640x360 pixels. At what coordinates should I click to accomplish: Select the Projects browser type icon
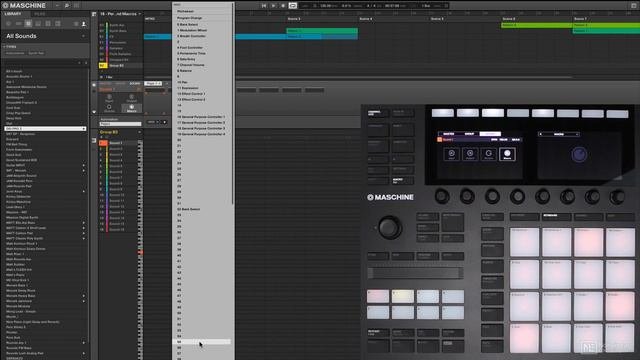pyautogui.click(x=9, y=24)
